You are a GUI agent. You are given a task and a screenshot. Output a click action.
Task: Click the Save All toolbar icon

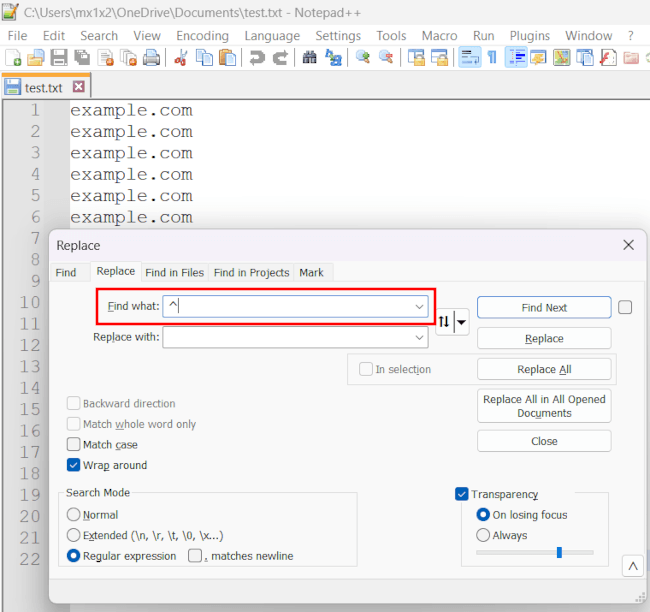coord(82,58)
